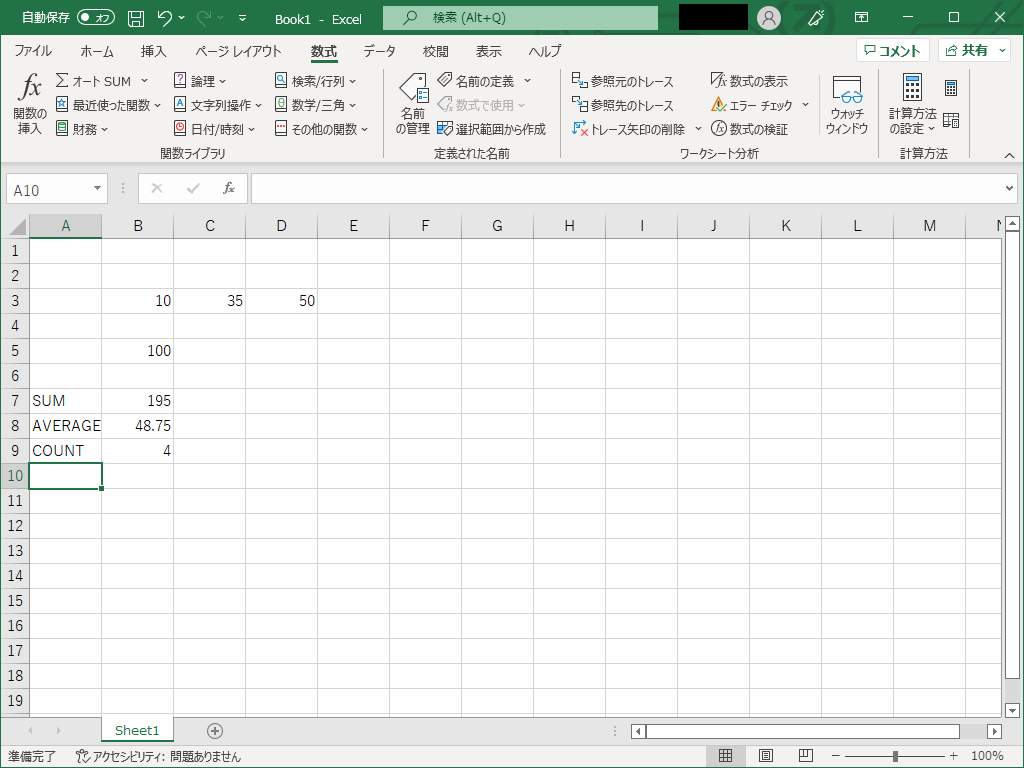Screen dimensions: 1024x768
Task: Expand the formula bar chevron
Action: (x=1009, y=189)
